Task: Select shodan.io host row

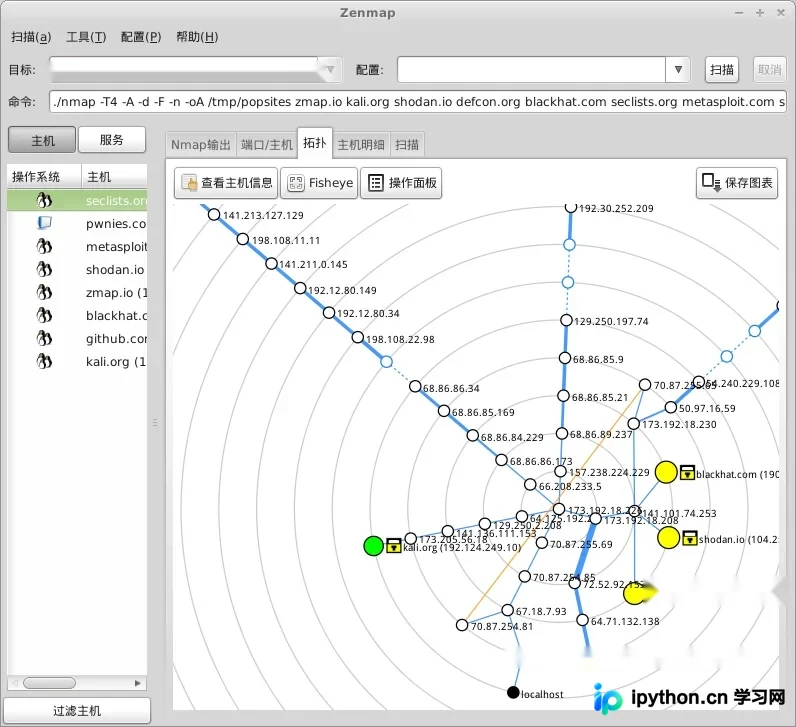Action: click(x=77, y=270)
